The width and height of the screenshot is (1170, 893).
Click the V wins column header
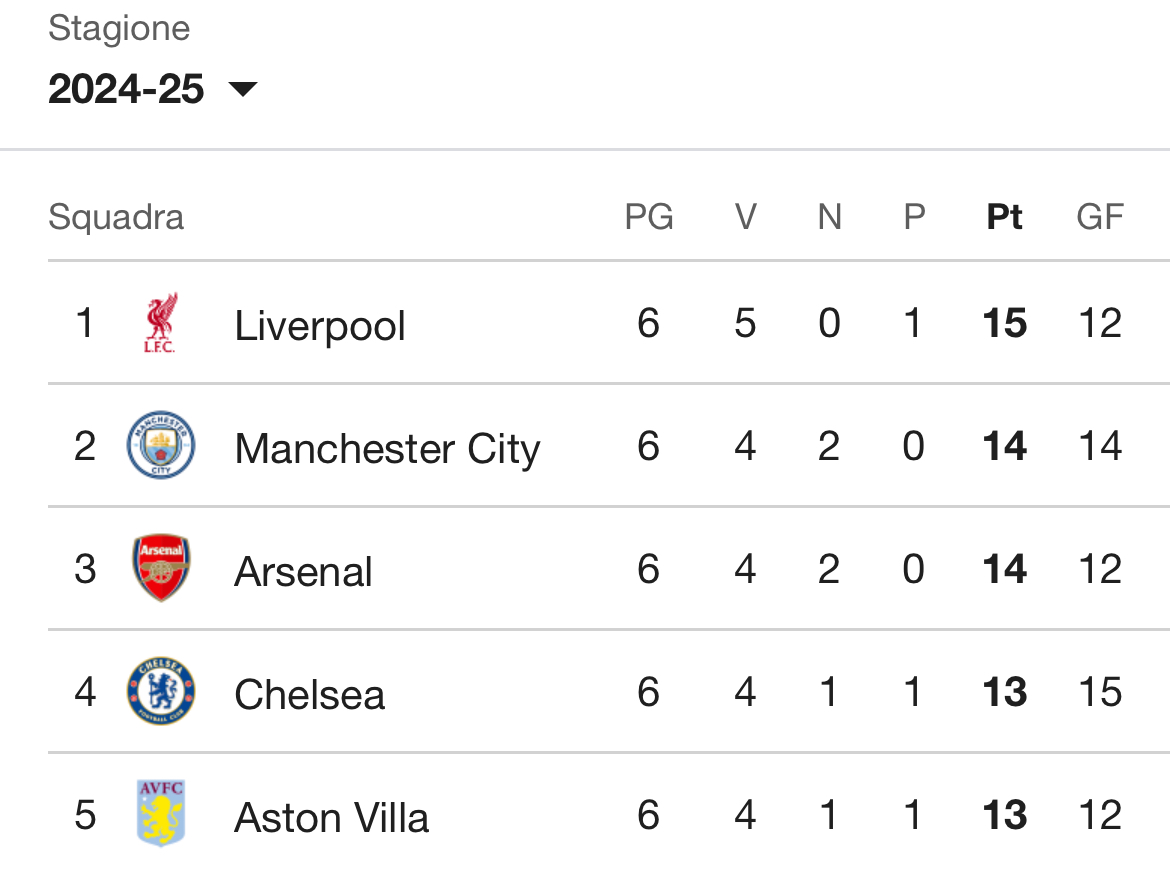[745, 217]
